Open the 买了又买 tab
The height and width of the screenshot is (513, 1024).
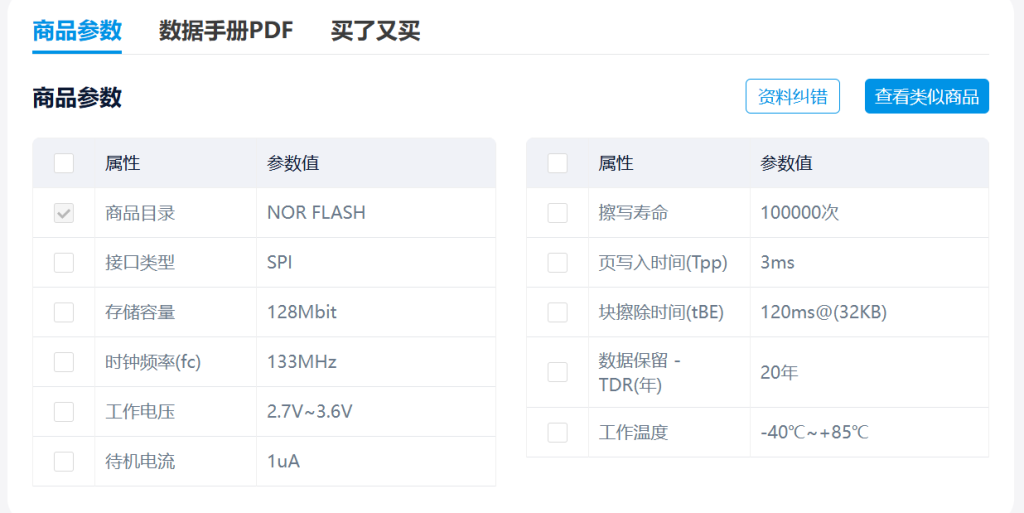(375, 31)
